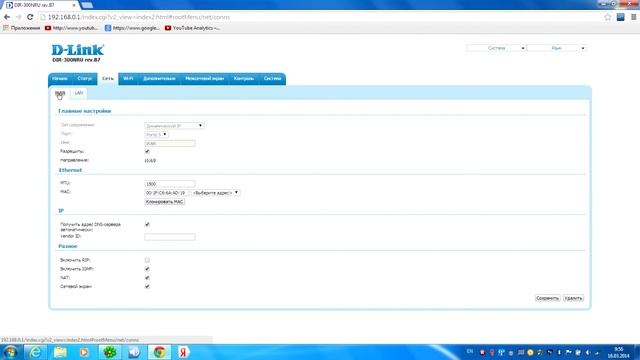Open the Межсетевой экран tab
This screenshot has width=640, height=360.
pos(204,78)
